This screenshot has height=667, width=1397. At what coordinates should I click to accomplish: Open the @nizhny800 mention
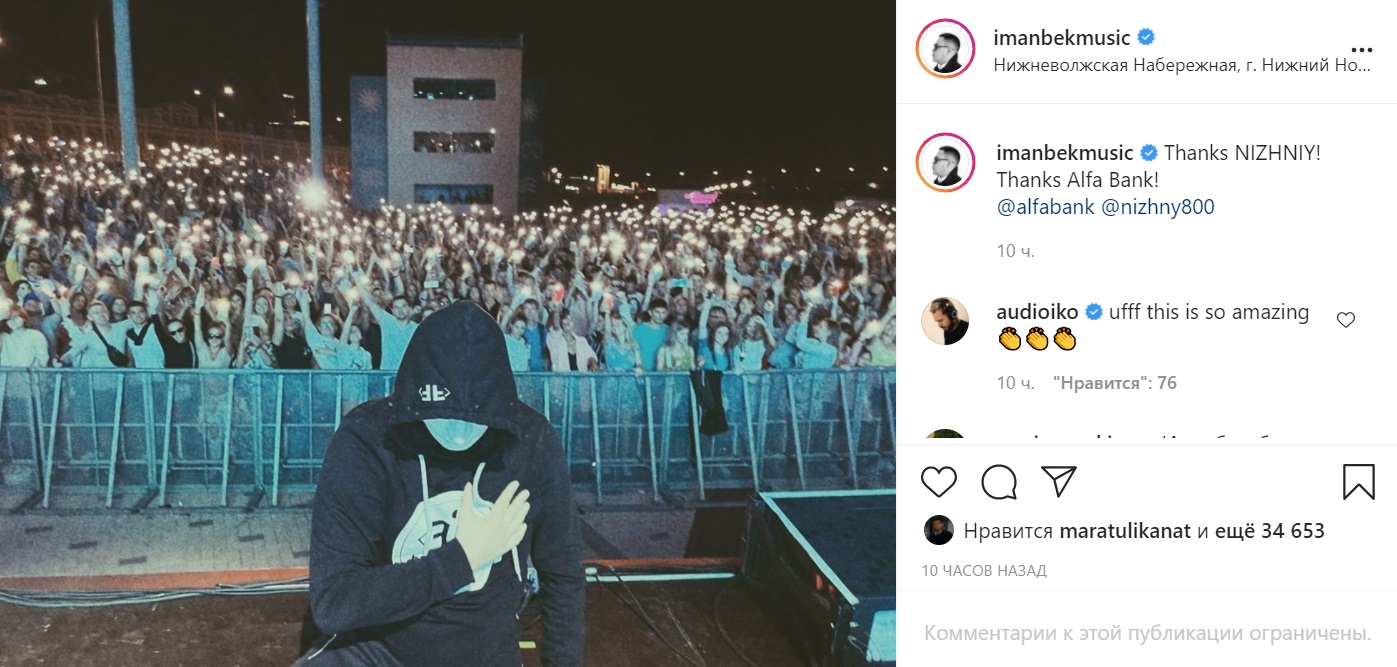(x=1158, y=208)
